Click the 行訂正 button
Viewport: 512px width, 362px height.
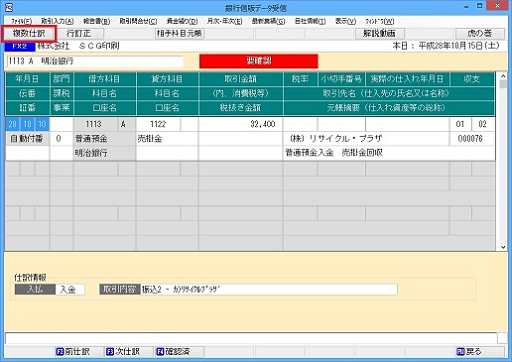coord(79,34)
